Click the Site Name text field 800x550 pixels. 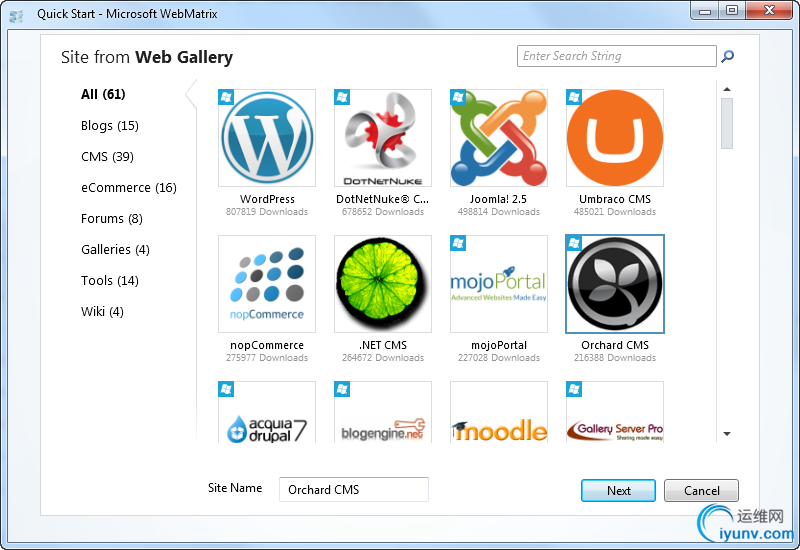tap(354, 489)
